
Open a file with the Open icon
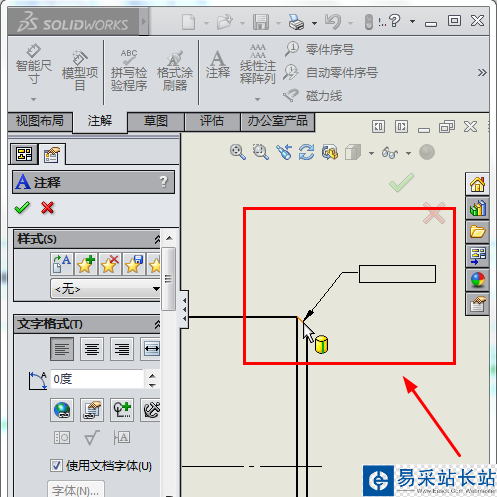[x=225, y=22]
